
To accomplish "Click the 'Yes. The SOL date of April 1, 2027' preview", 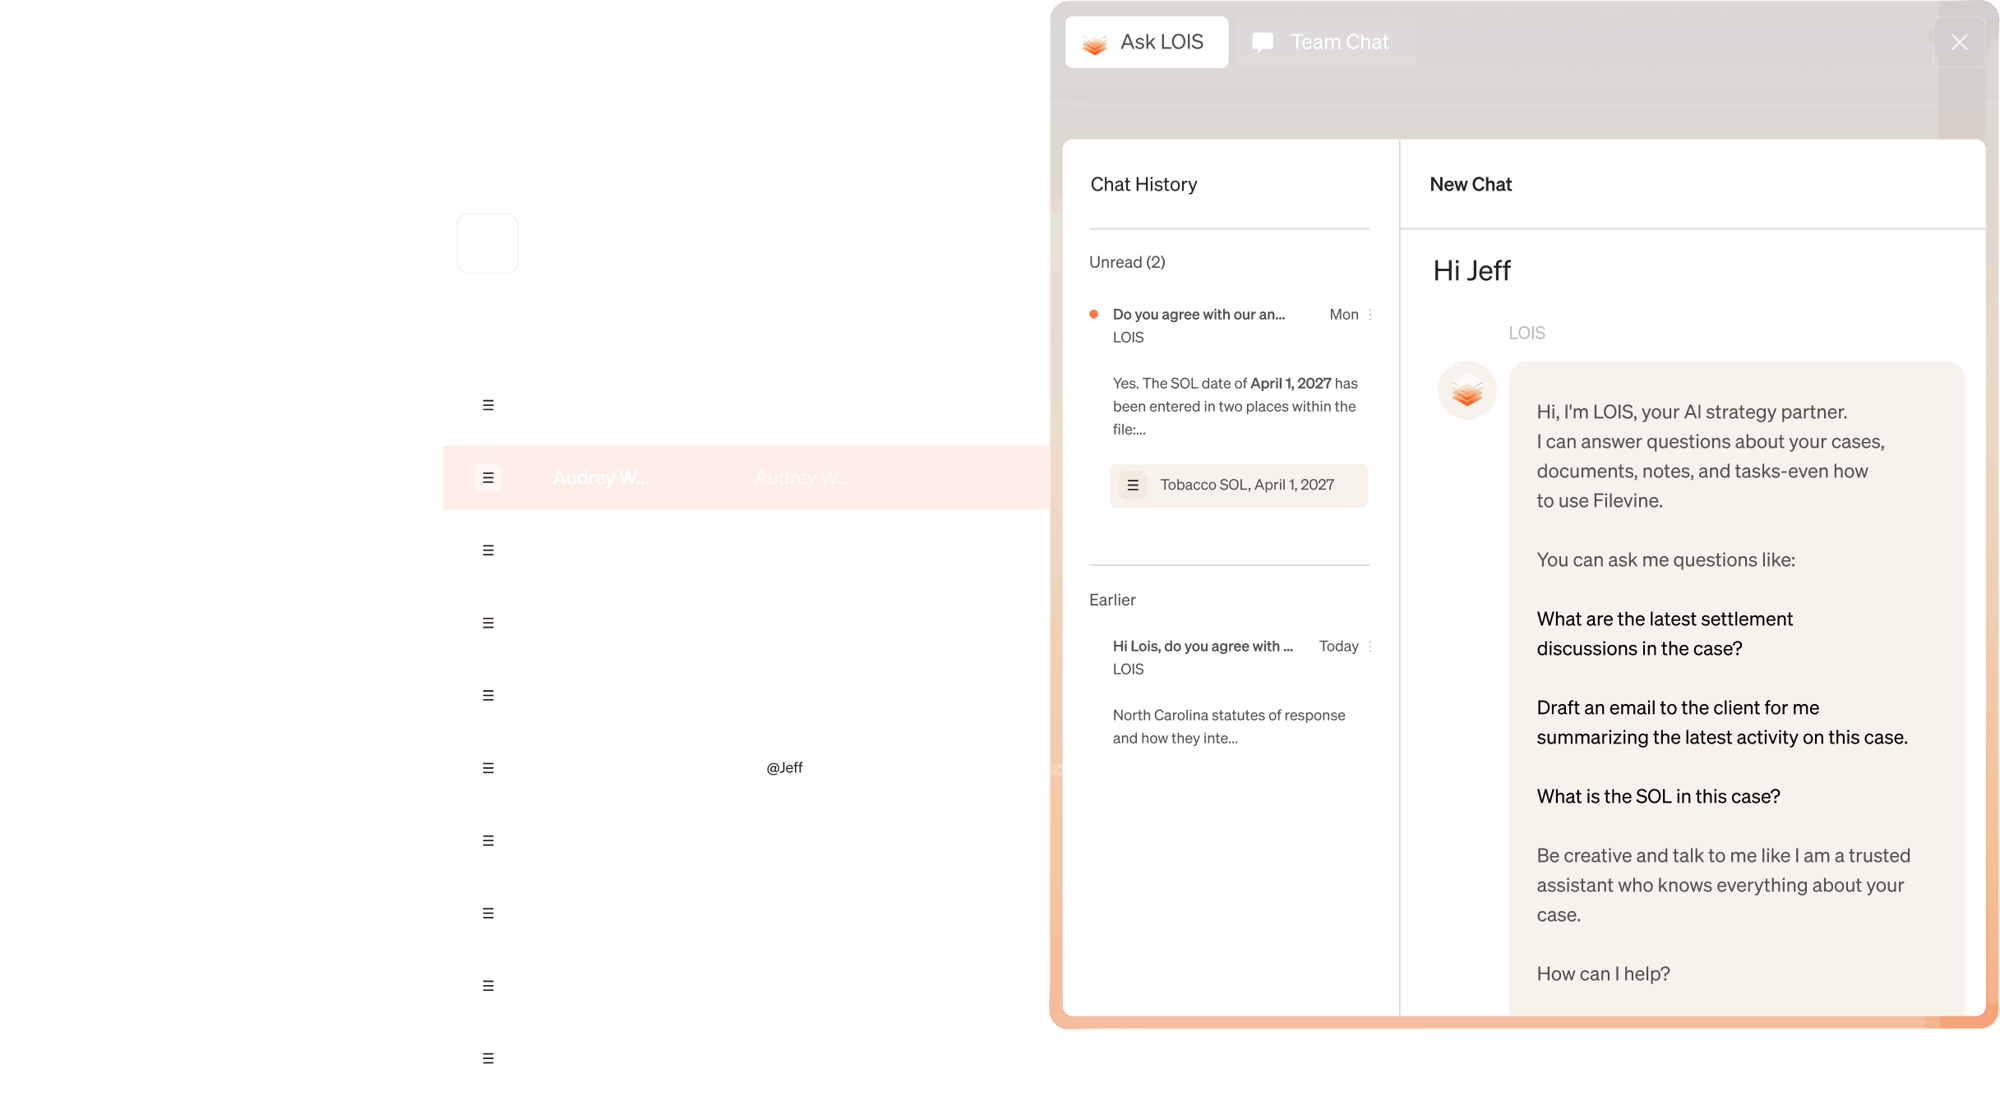I will [x=1235, y=406].
